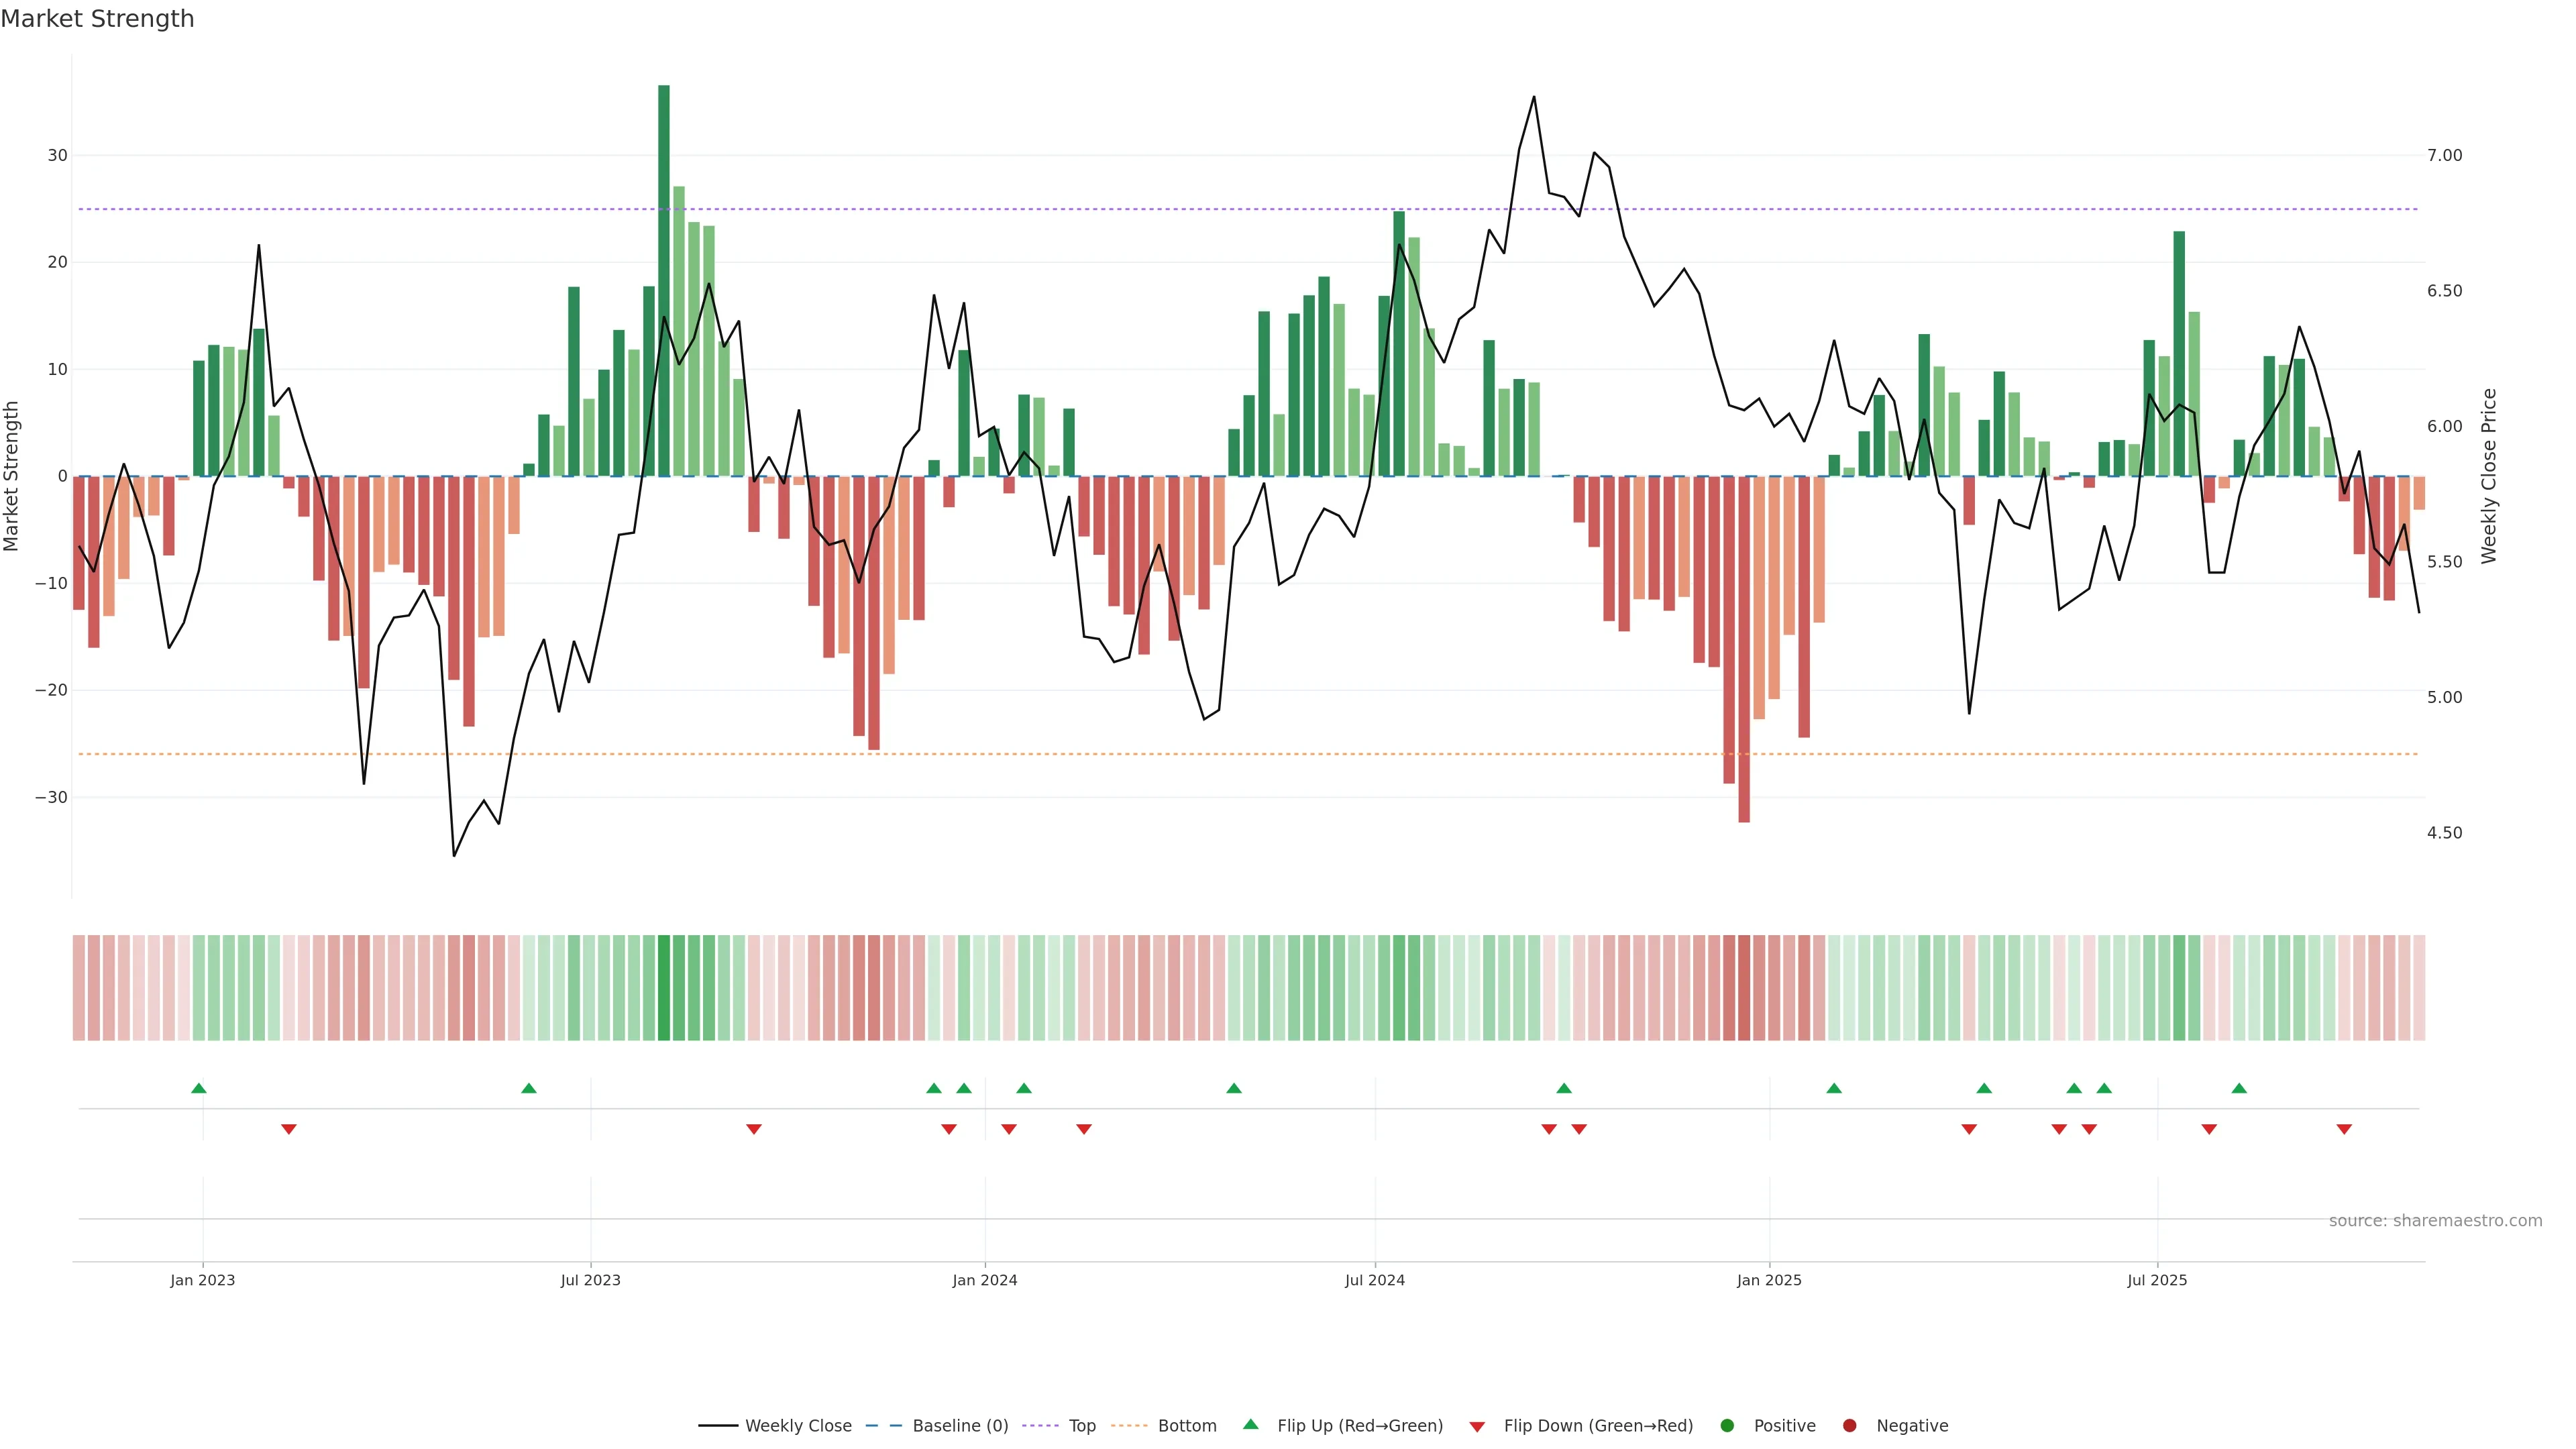
Task: Click the 7.00 right axis tick label
Action: tap(2444, 155)
